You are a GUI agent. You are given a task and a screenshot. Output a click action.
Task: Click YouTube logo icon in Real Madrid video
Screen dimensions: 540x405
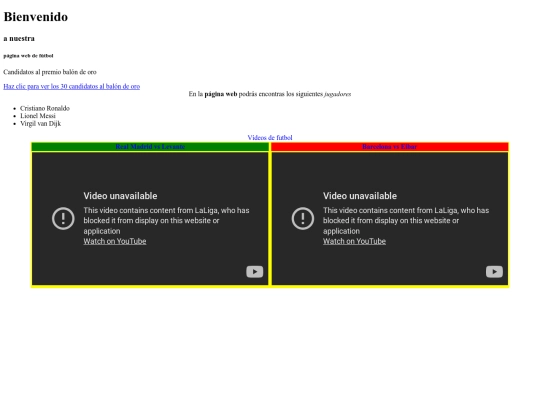click(255, 272)
